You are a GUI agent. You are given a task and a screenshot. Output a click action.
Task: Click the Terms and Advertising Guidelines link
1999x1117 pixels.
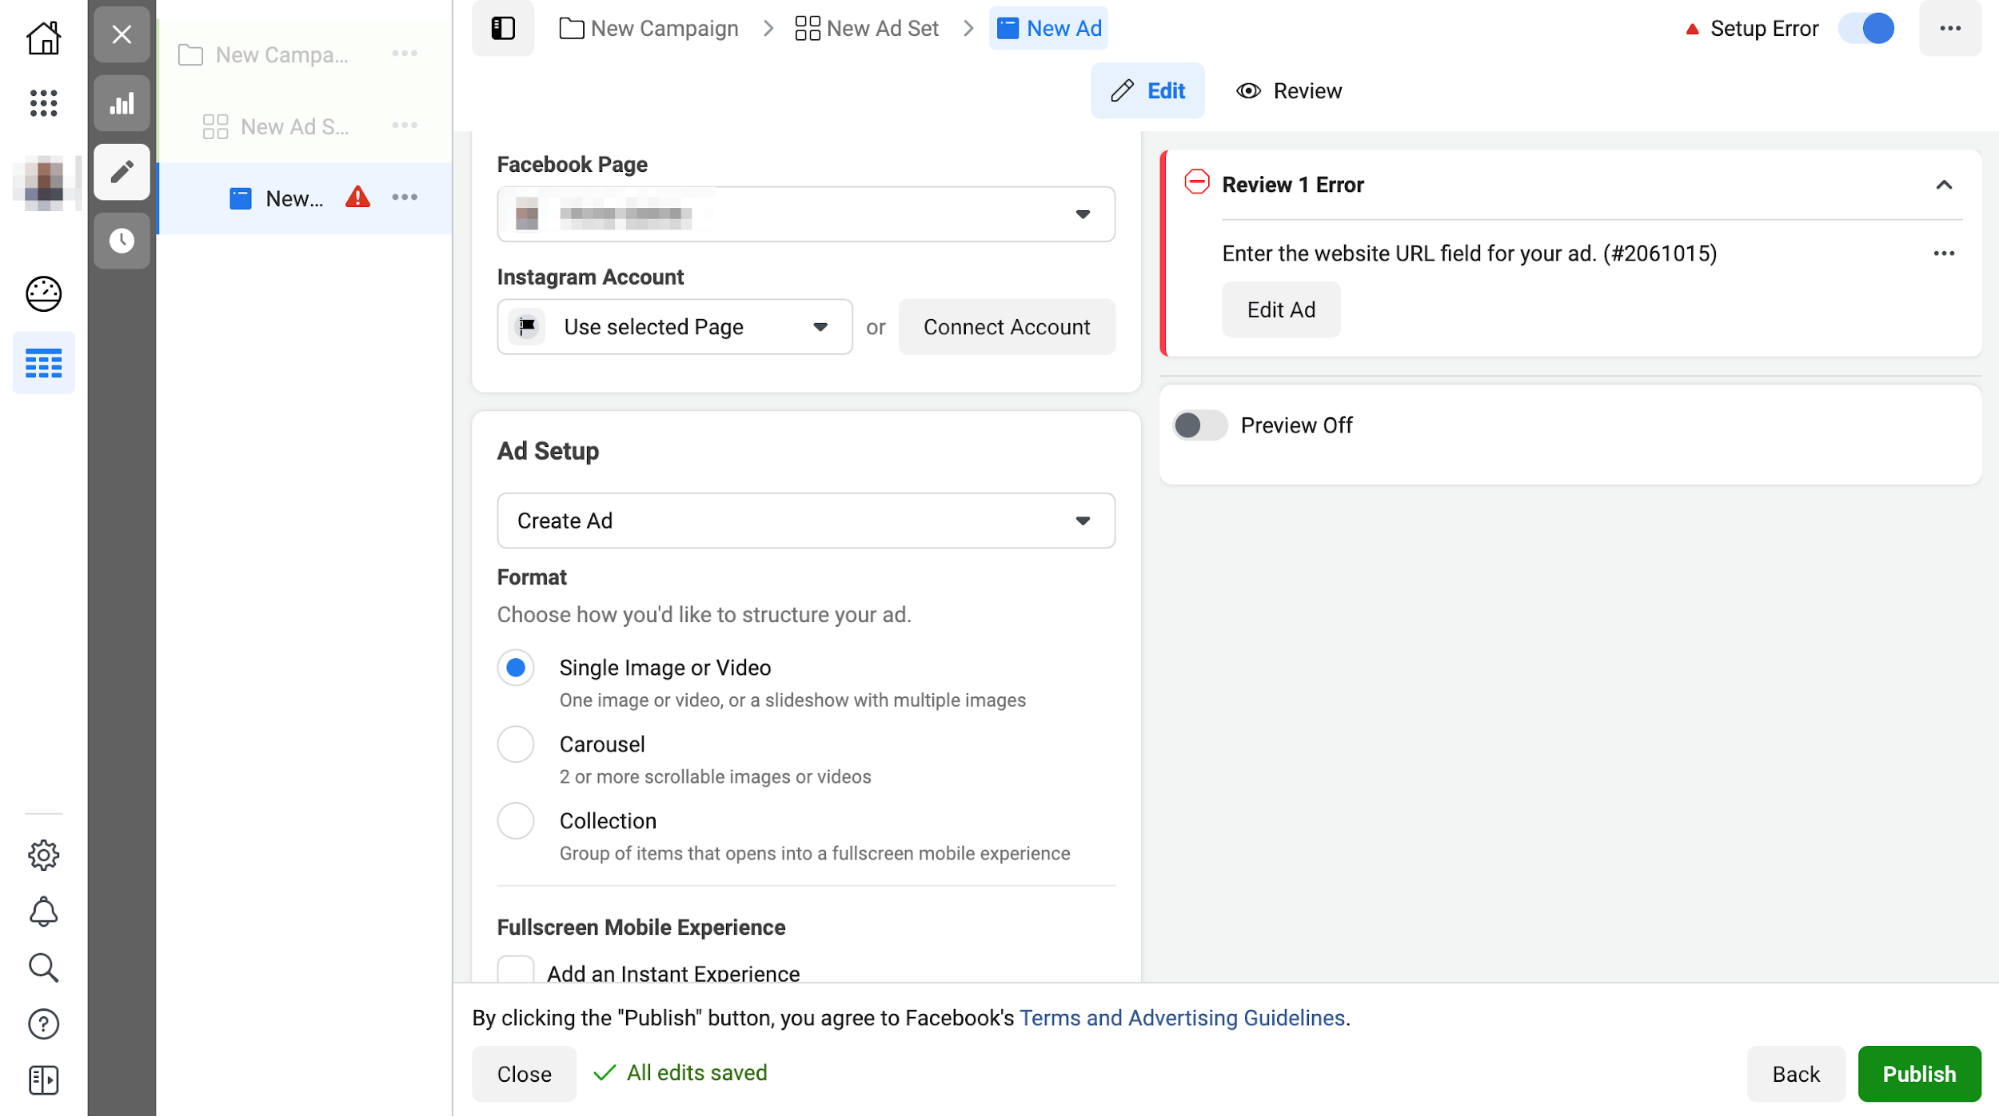click(x=1182, y=1018)
